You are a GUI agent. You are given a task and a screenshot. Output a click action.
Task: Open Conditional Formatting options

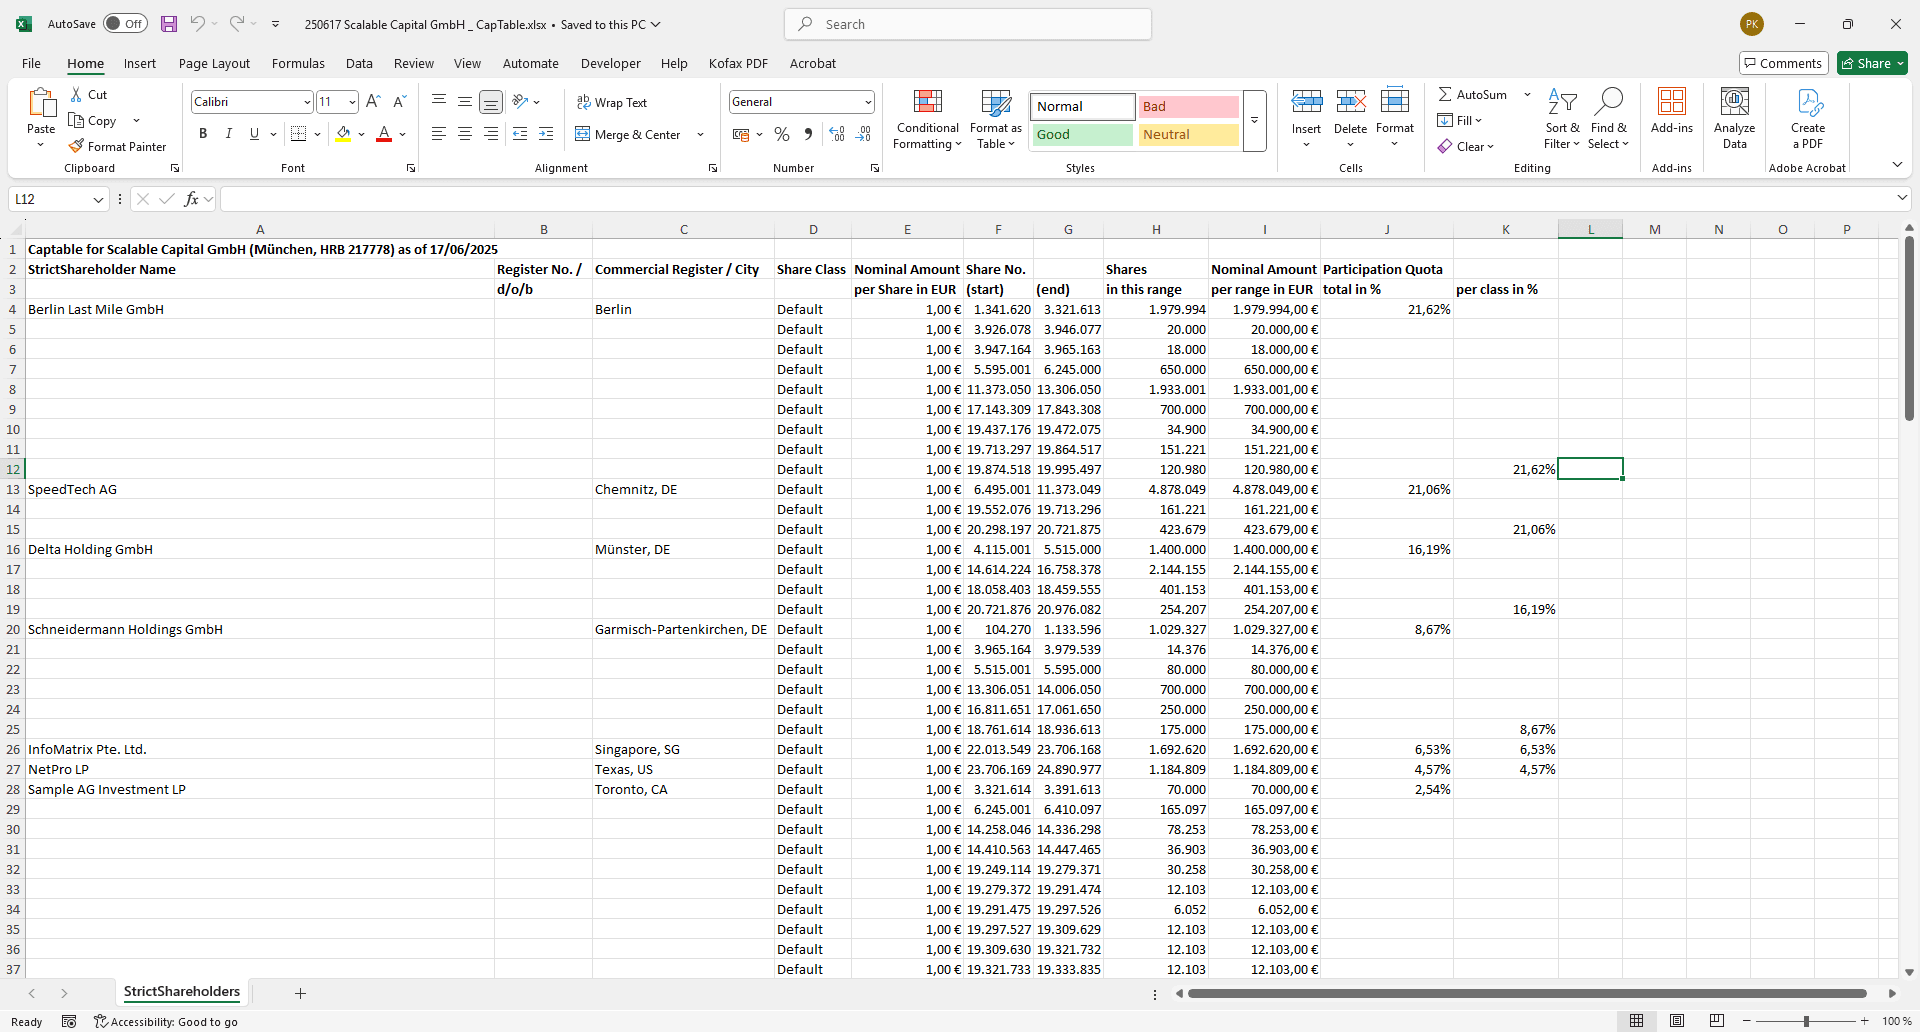click(x=927, y=118)
